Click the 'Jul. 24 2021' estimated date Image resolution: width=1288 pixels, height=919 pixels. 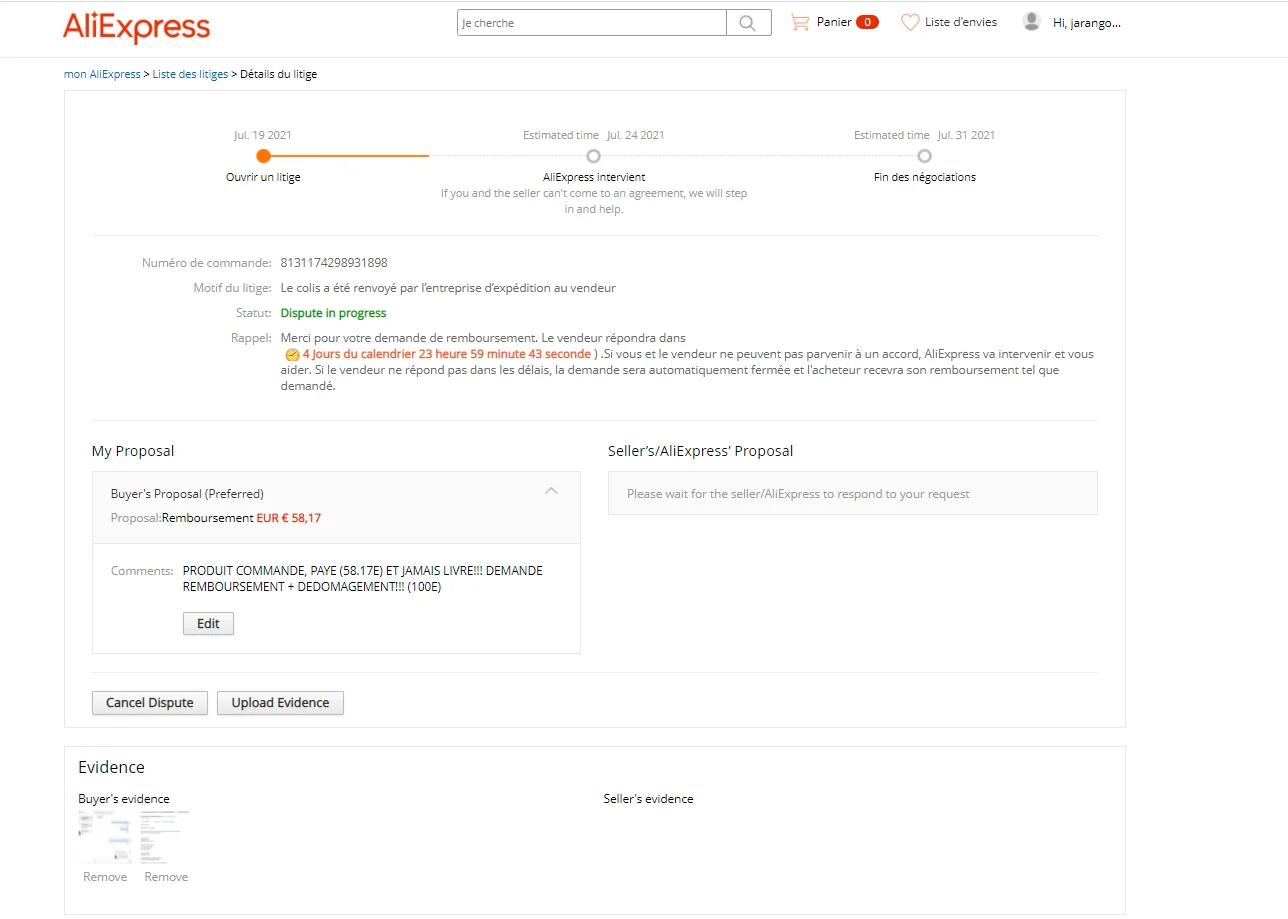click(635, 135)
